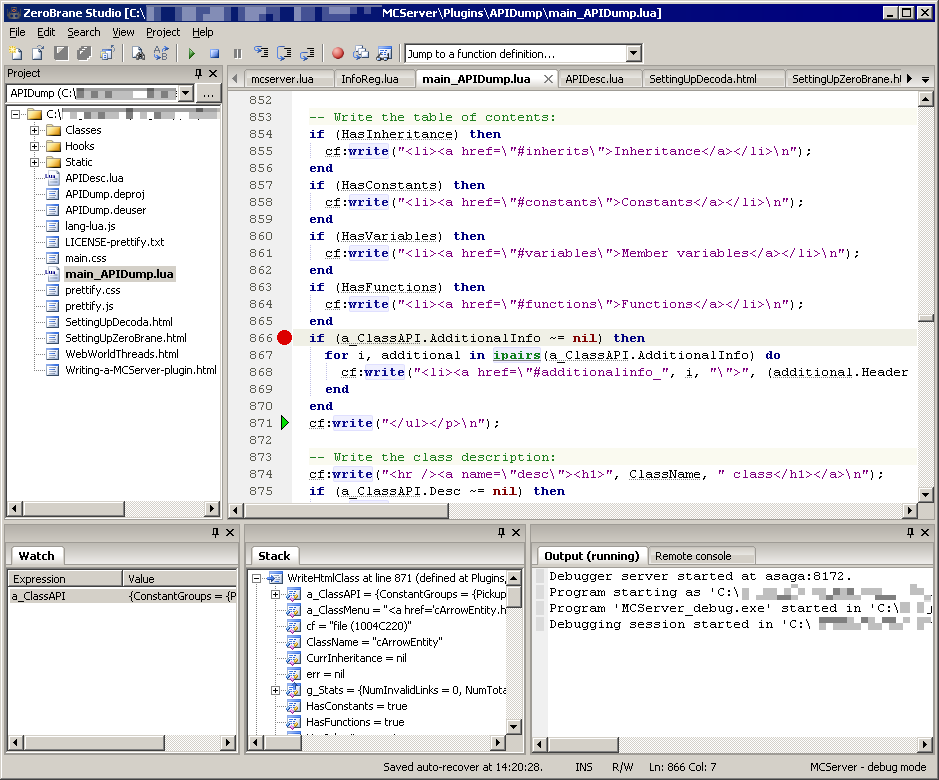Click the editor horizontal scrollbar thumb

click(x=346, y=510)
